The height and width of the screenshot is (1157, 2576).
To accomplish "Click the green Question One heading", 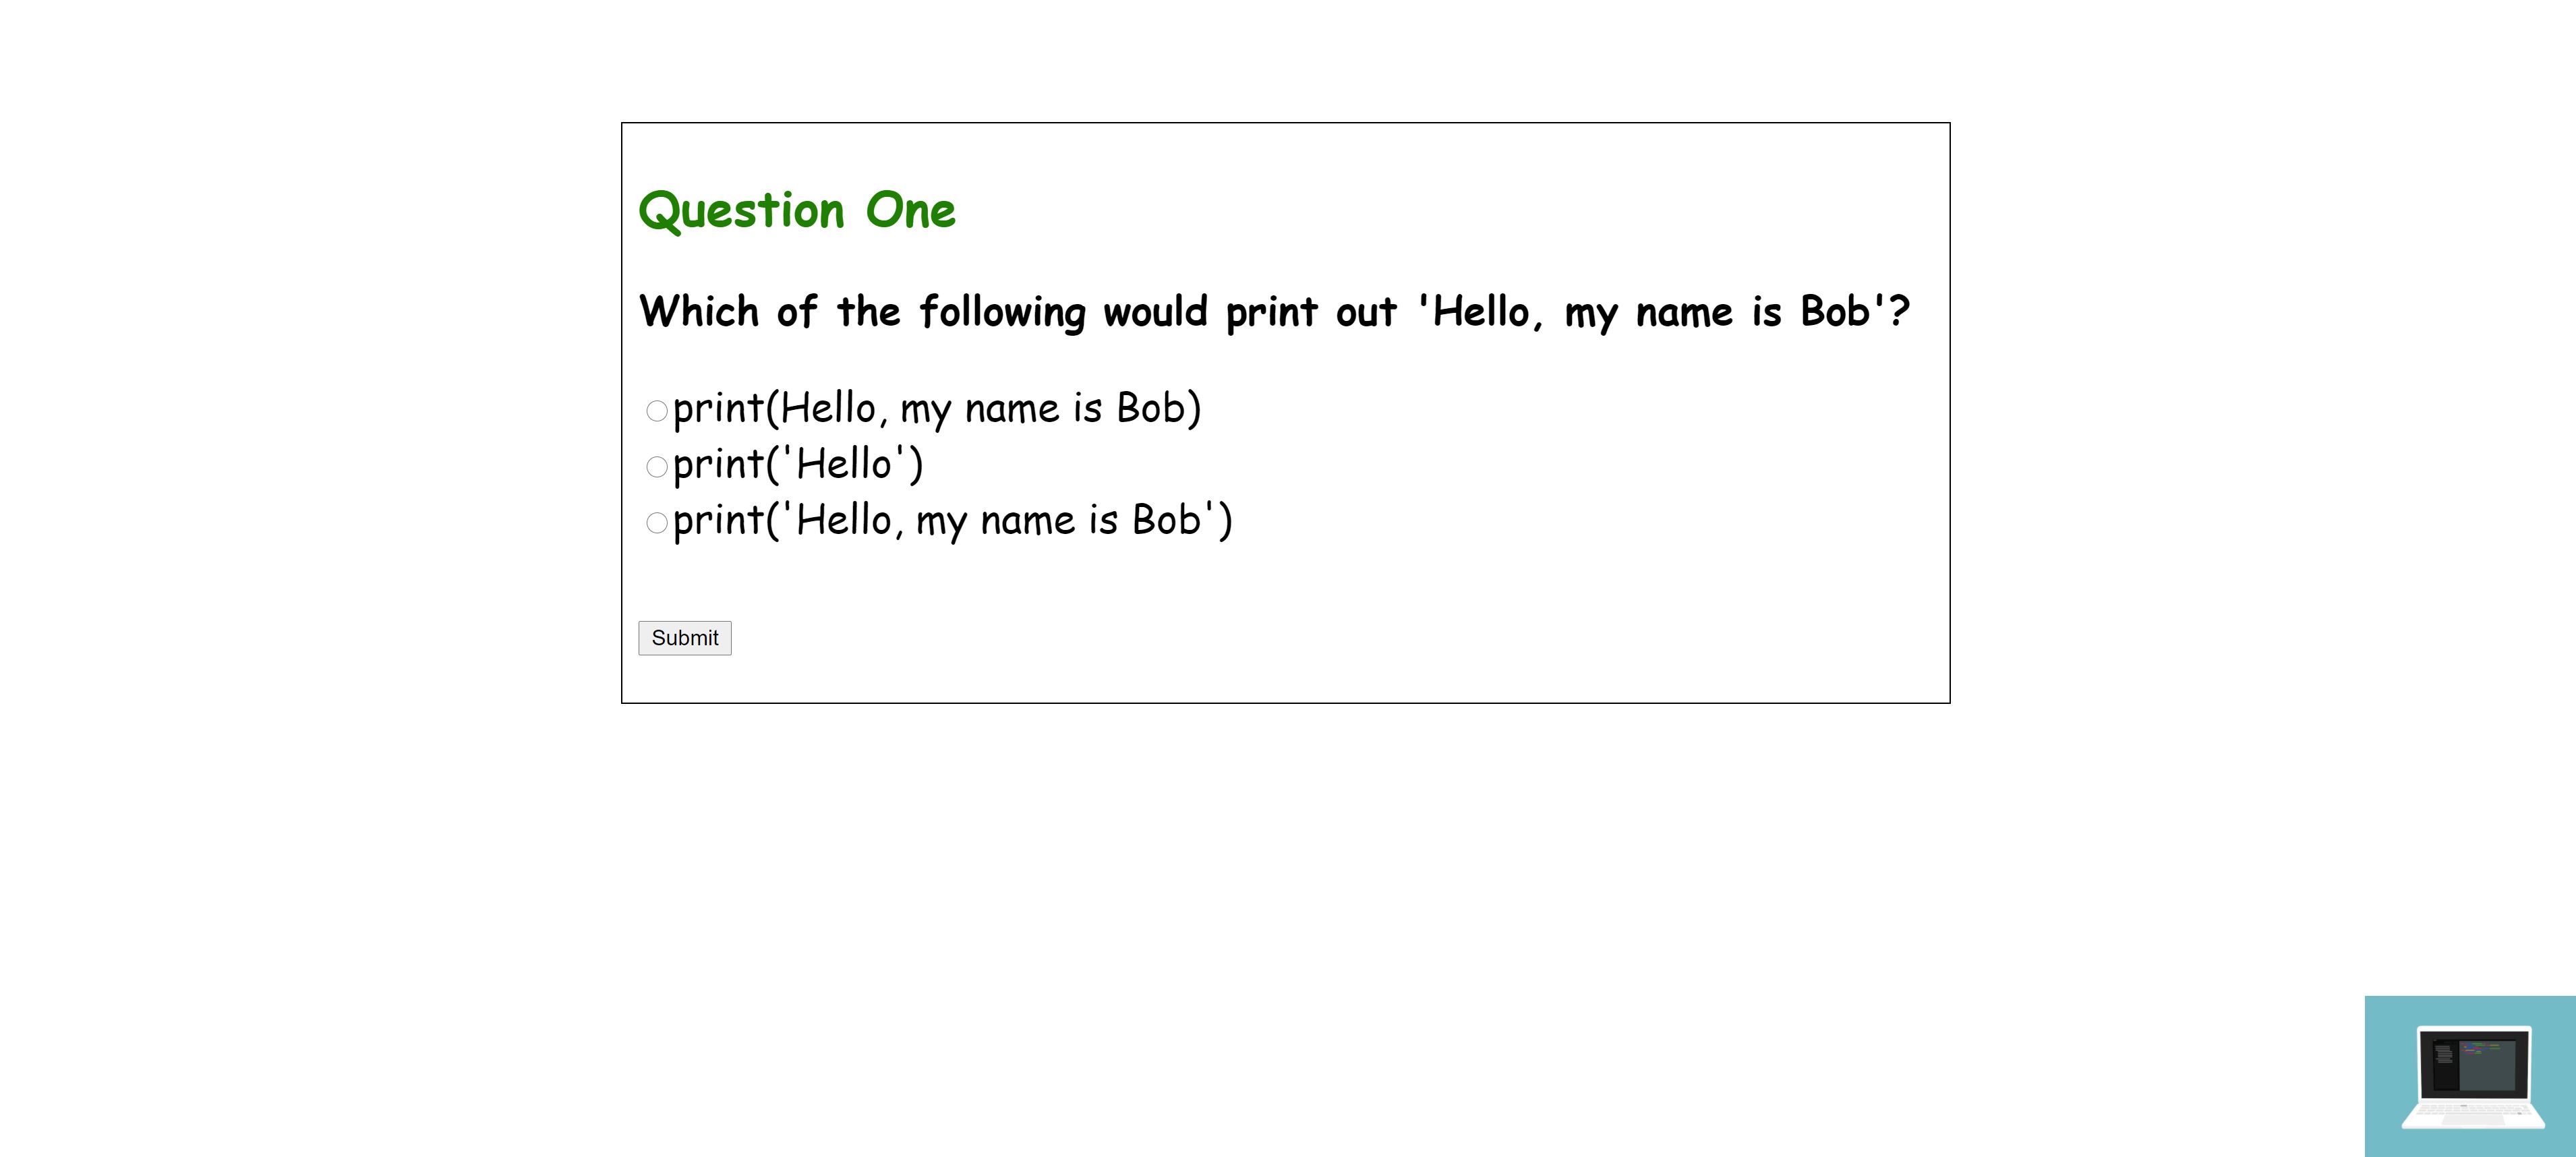I will tap(797, 211).
